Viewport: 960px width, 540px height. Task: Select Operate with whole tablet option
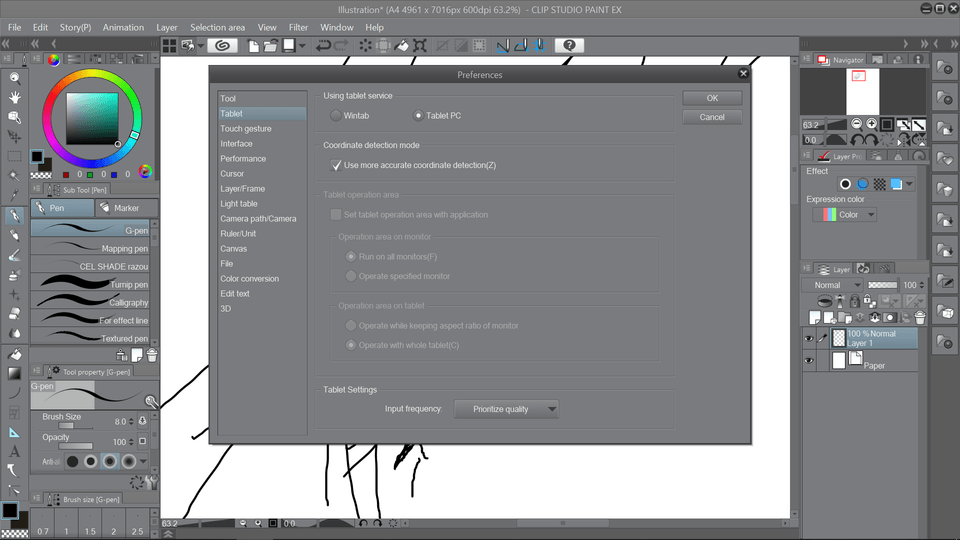tap(351, 345)
